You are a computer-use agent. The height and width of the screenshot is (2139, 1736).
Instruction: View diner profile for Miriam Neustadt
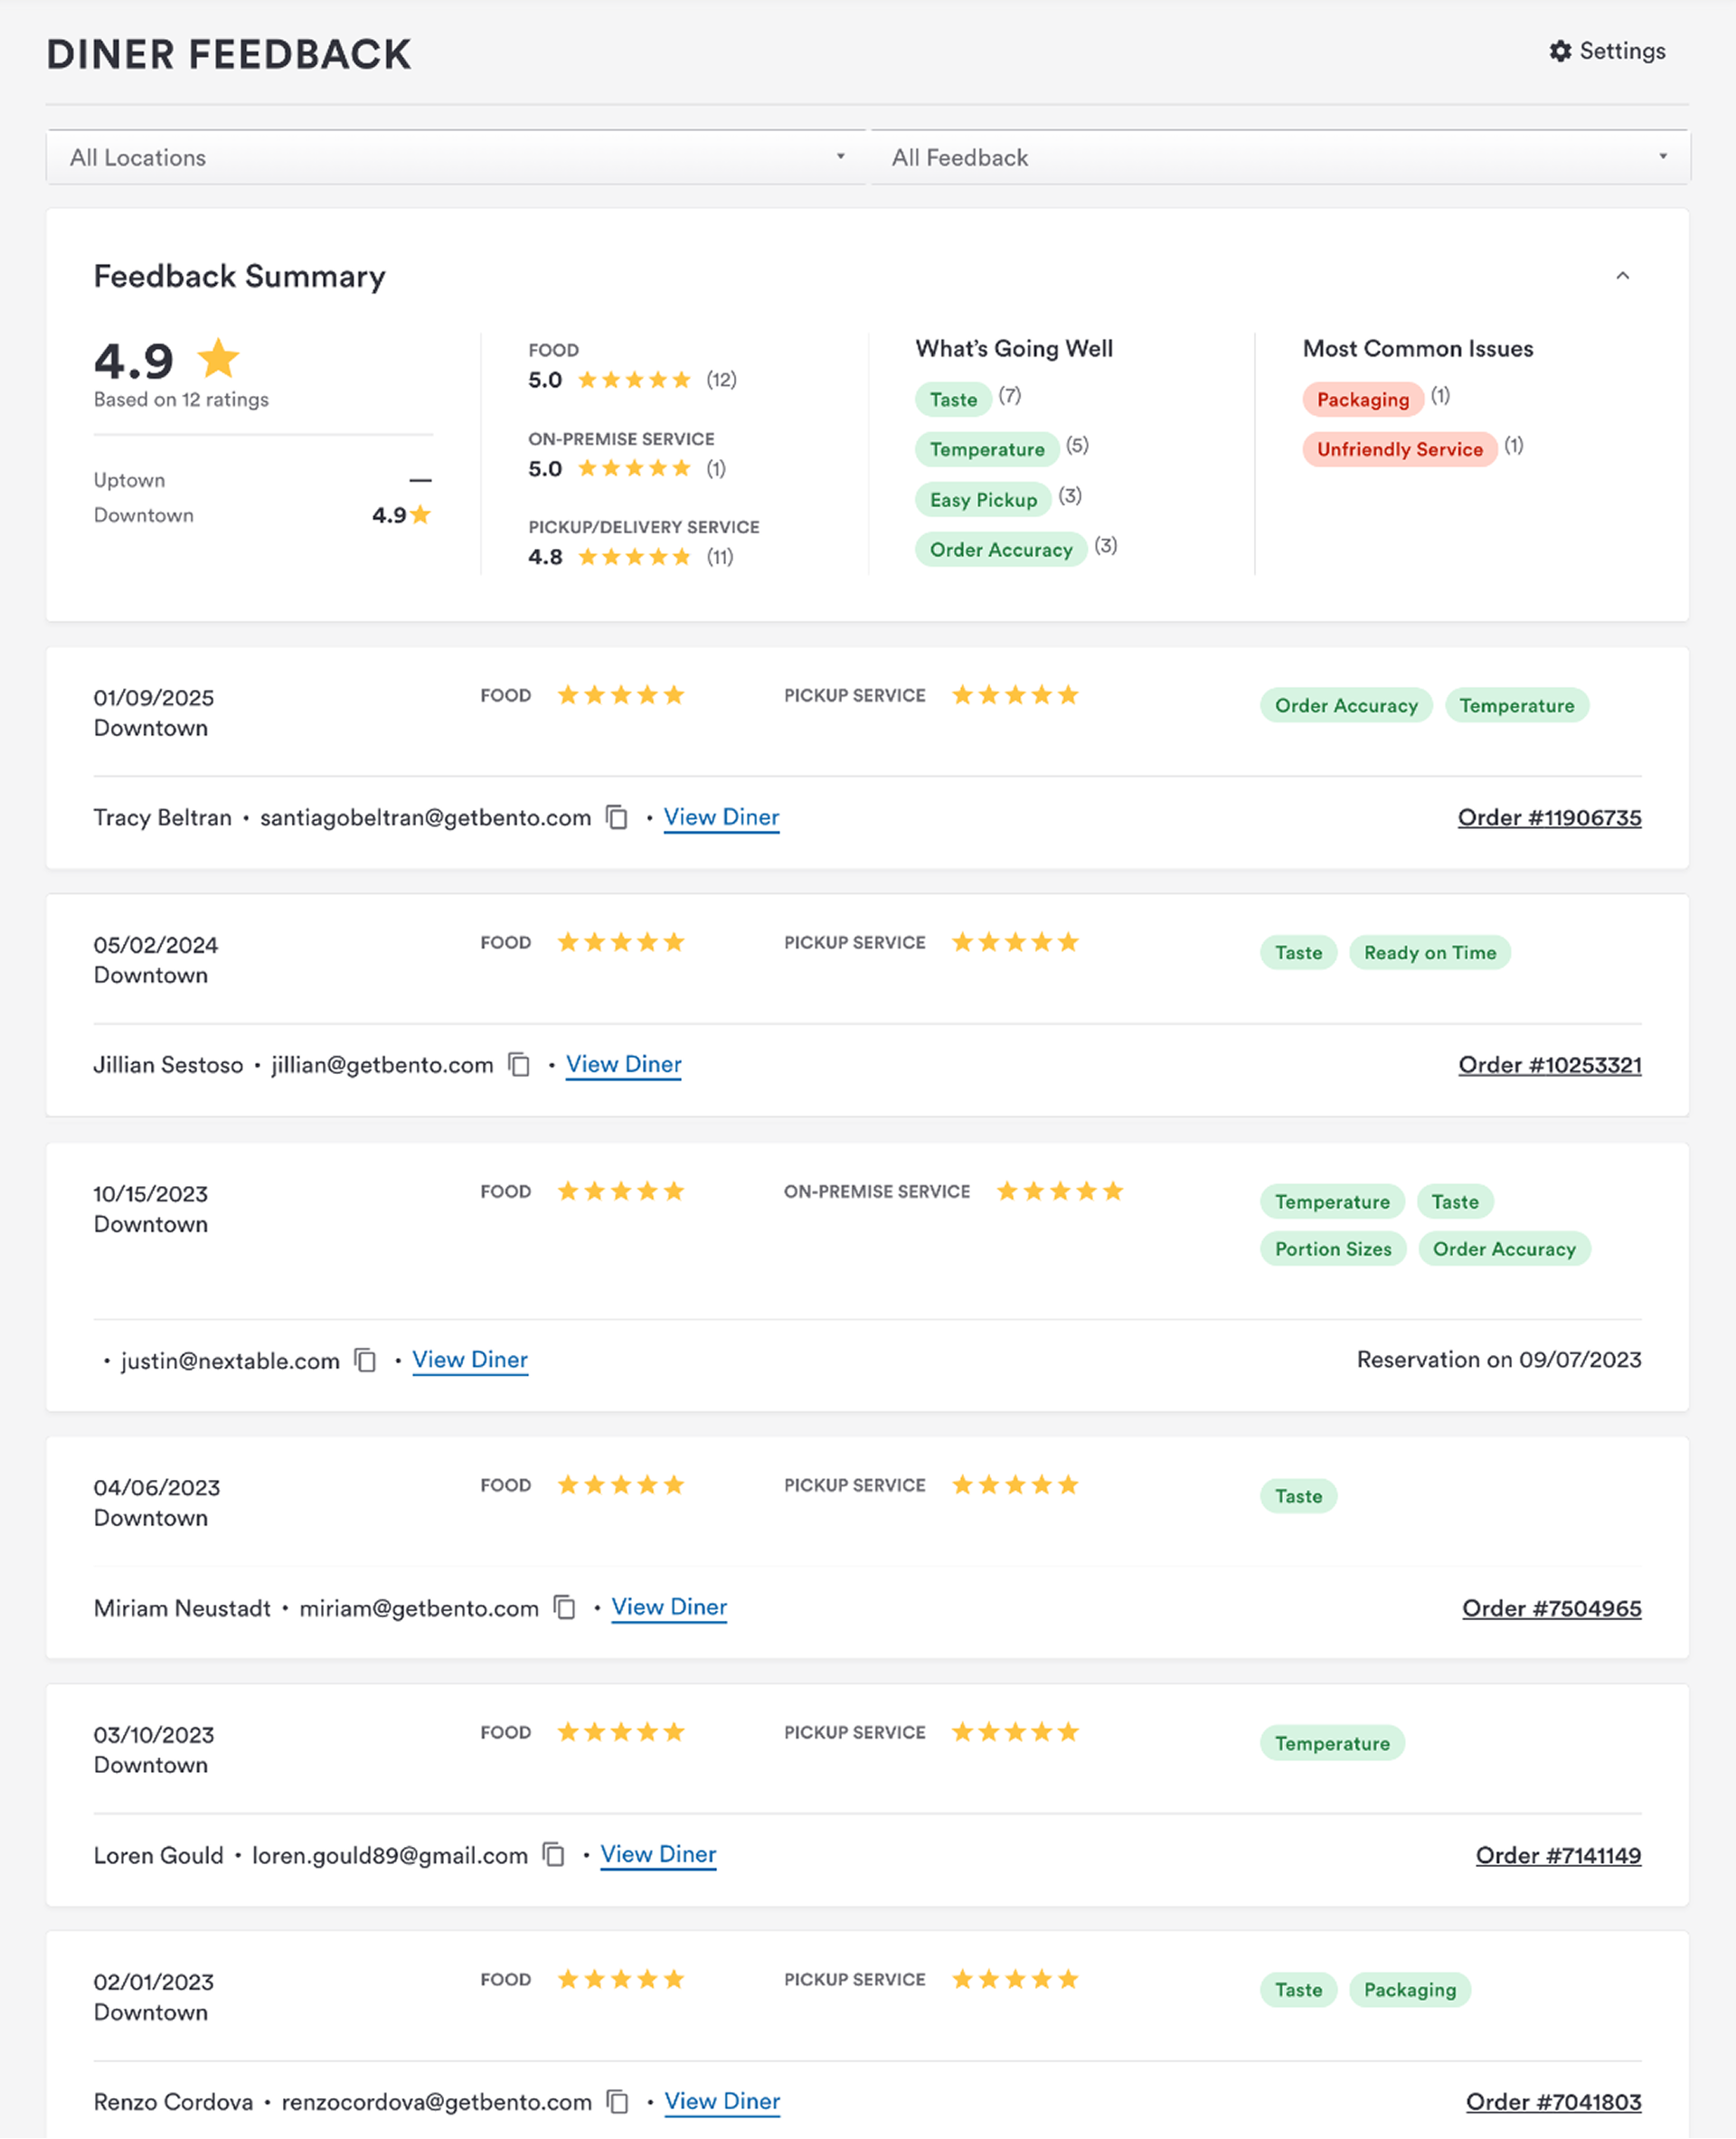(669, 1607)
